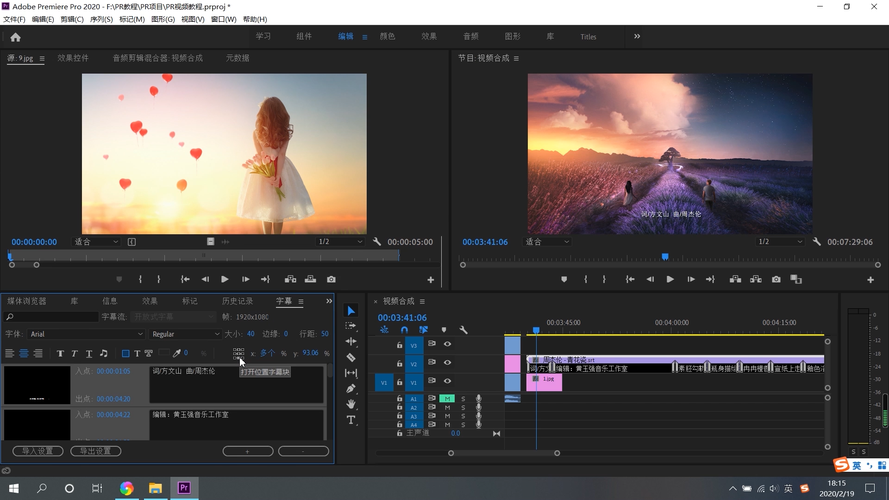Open 历史记录 tab

click(238, 301)
